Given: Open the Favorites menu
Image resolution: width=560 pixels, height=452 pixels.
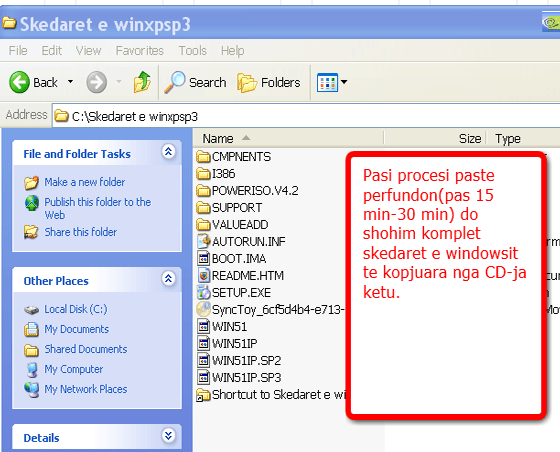Looking at the screenshot, I should [140, 50].
